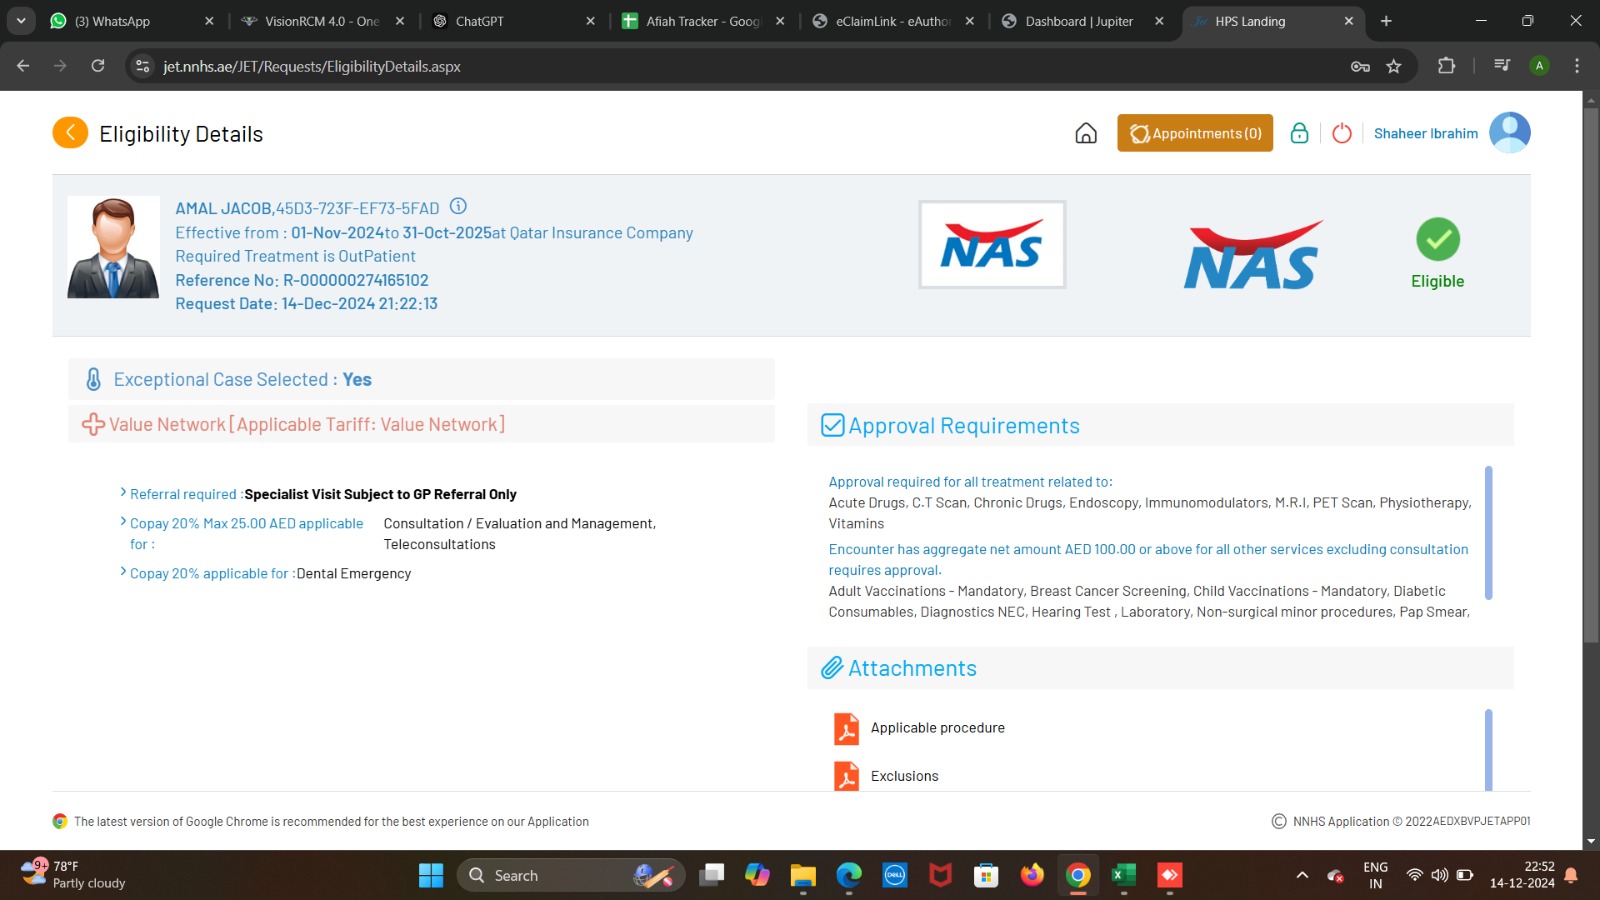Click the Windows taskbar Search box

coord(571,876)
